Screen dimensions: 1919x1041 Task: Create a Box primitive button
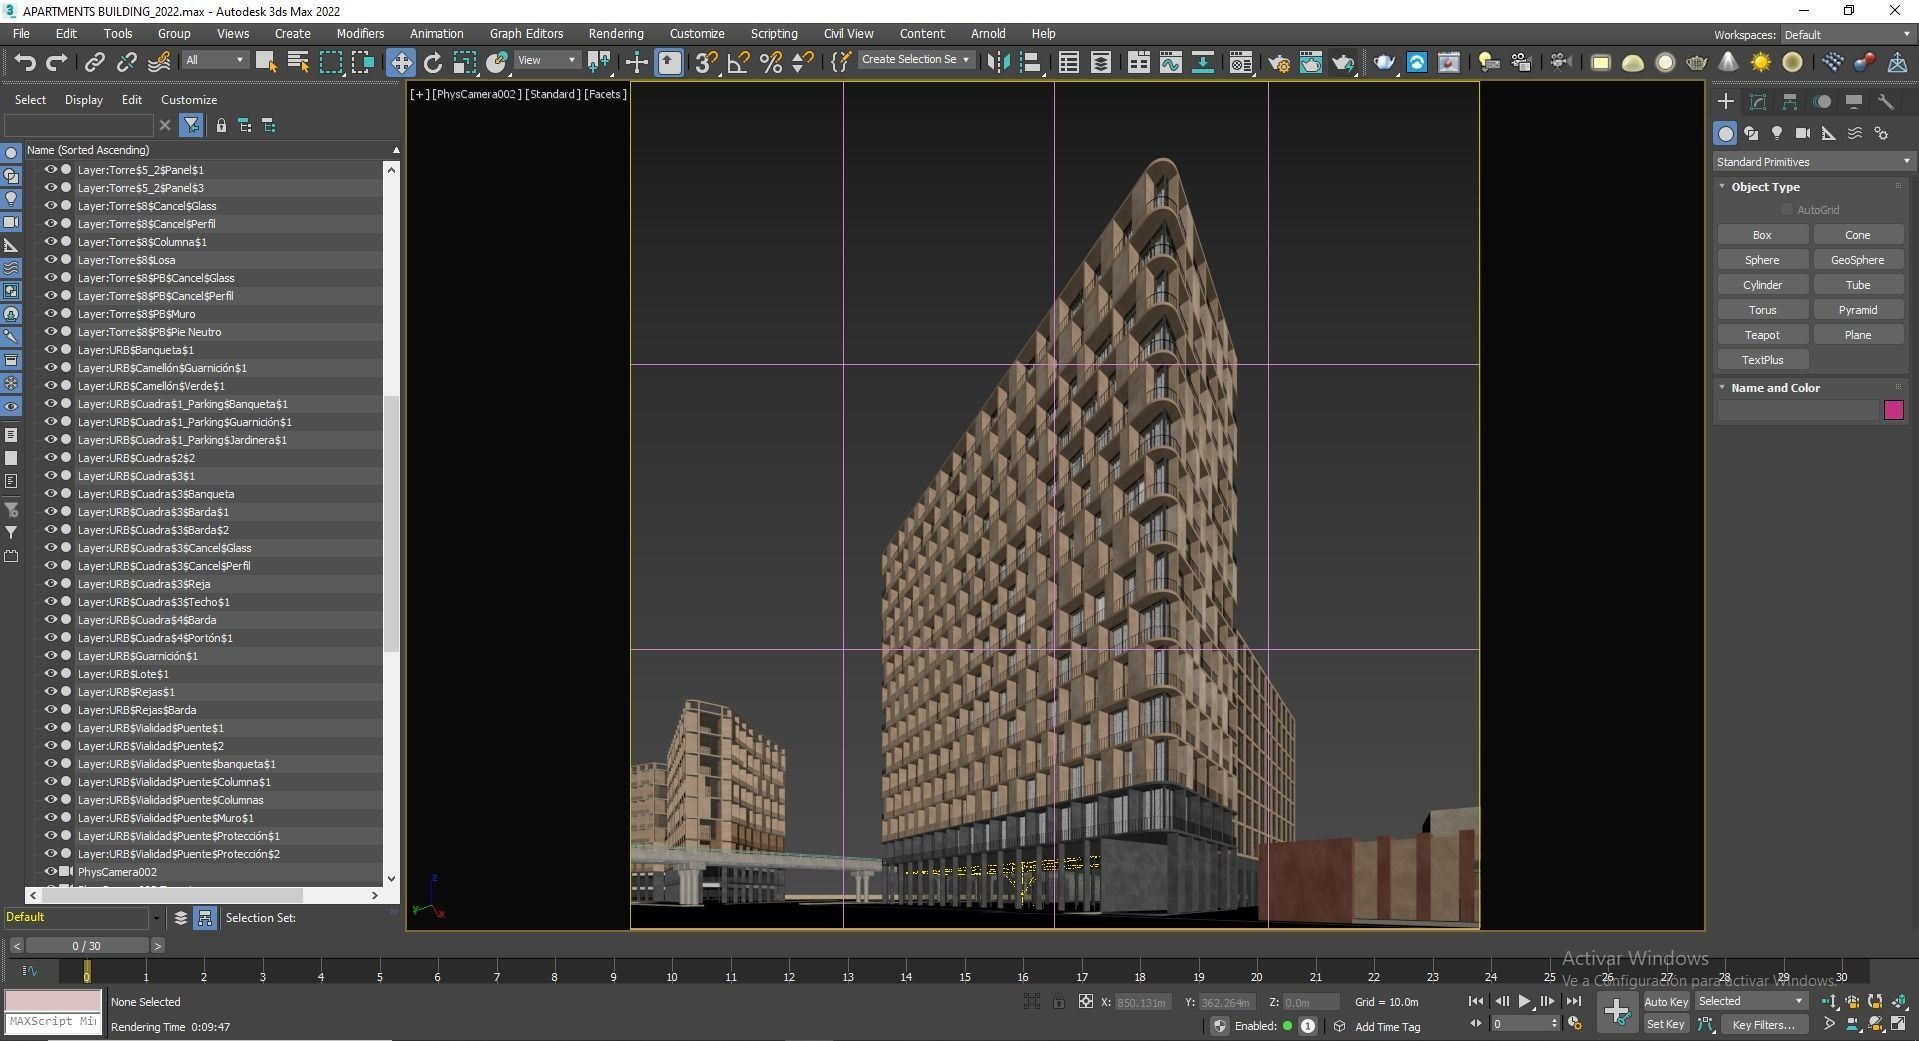coord(1762,235)
